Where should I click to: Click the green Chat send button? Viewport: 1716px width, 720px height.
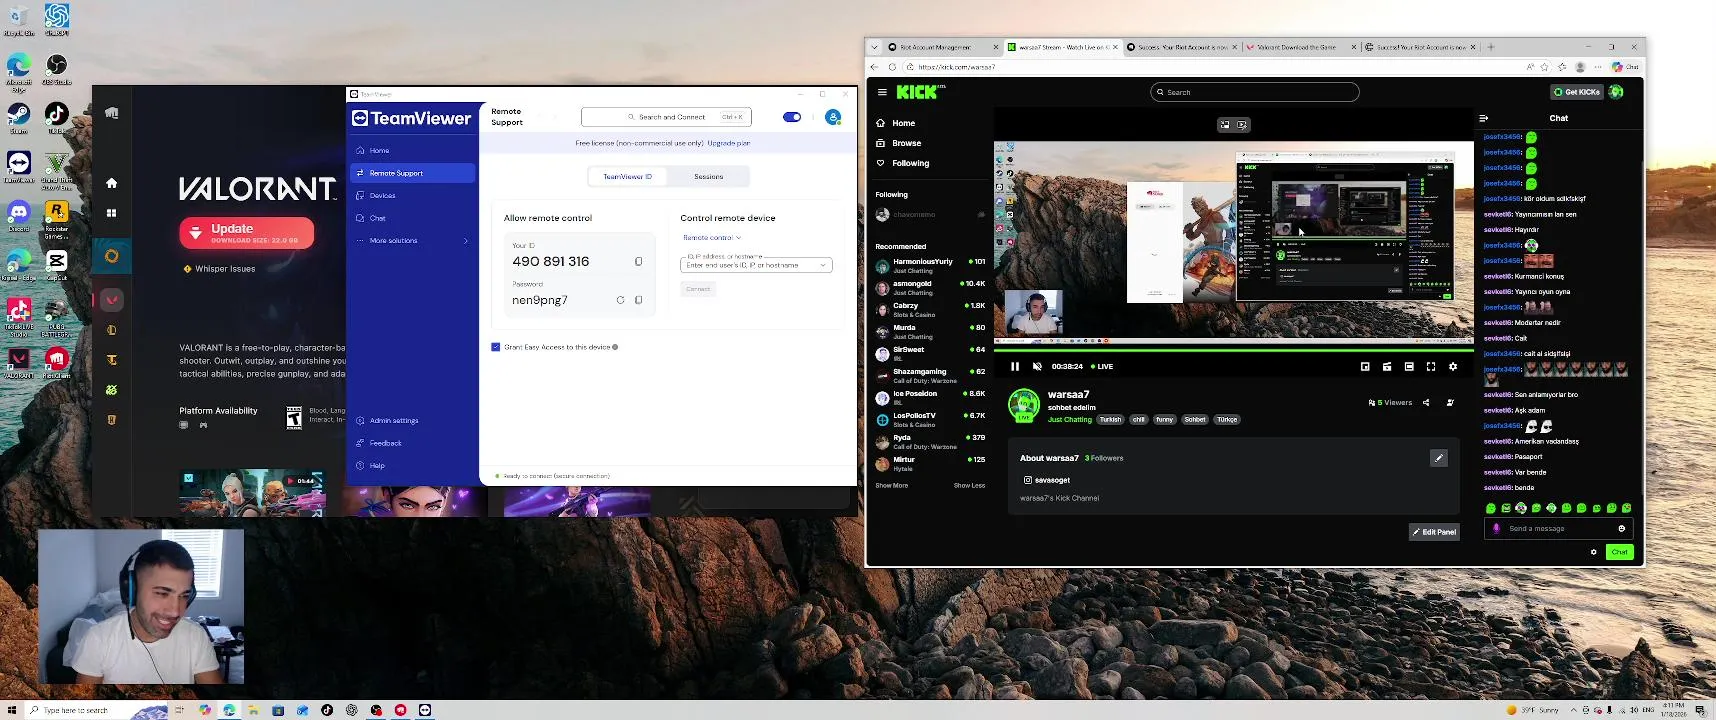point(1619,552)
